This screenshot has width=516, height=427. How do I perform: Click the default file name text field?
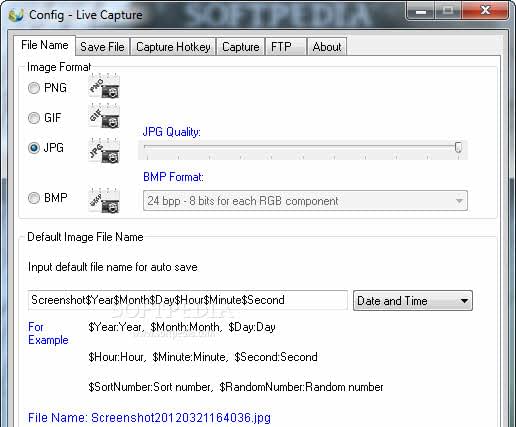click(x=188, y=300)
